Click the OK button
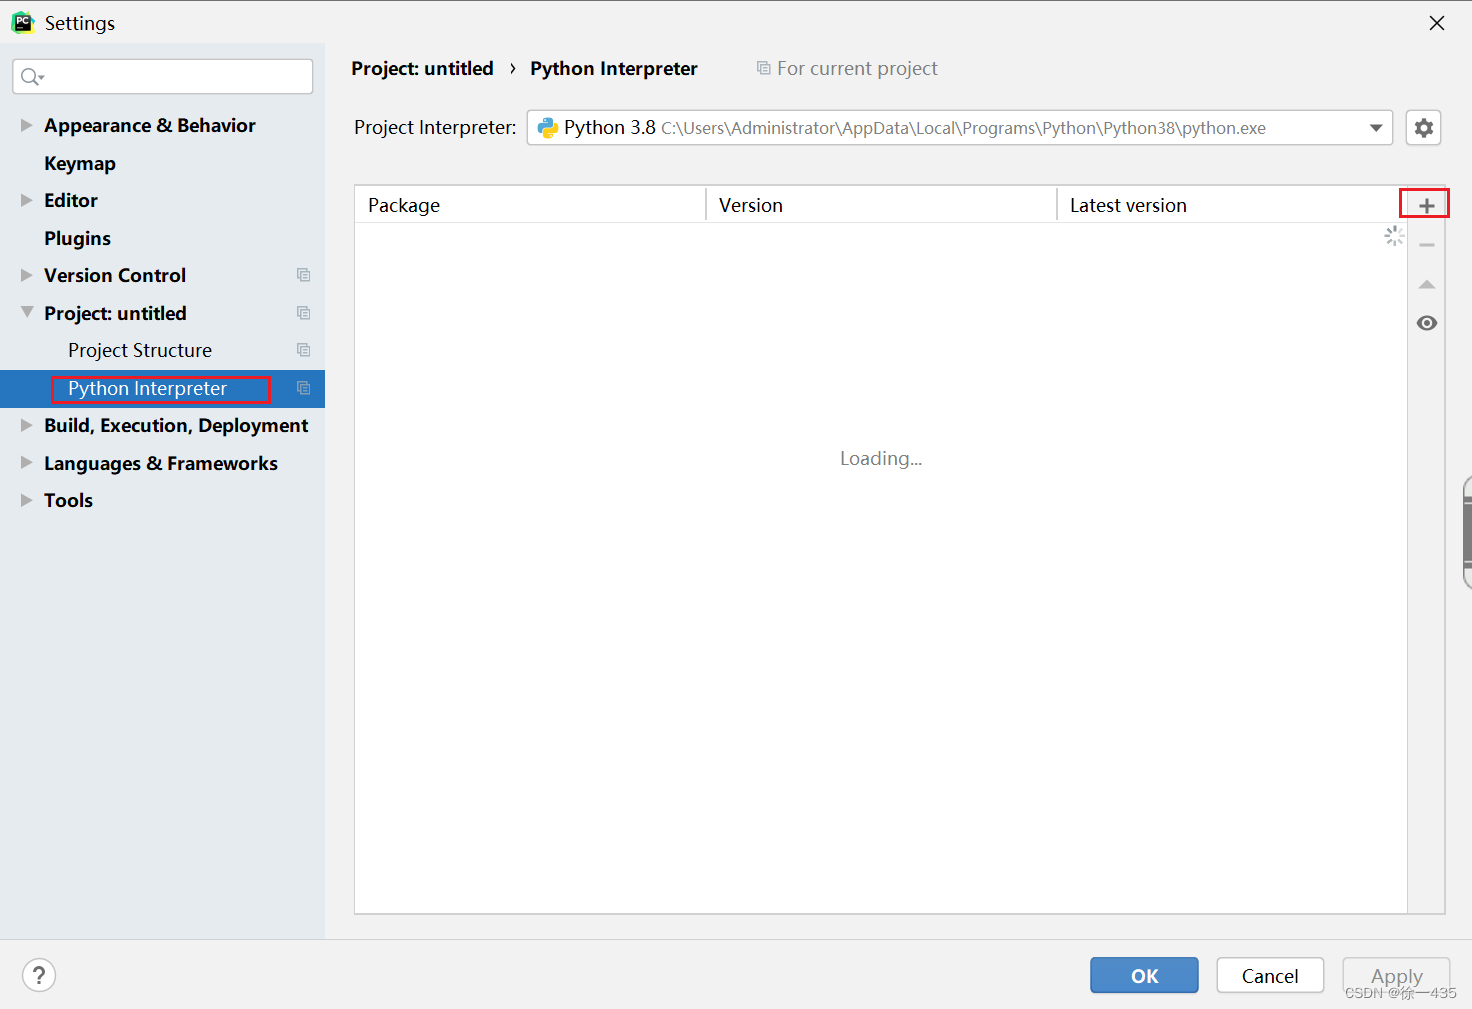The width and height of the screenshot is (1472, 1009). (1144, 975)
